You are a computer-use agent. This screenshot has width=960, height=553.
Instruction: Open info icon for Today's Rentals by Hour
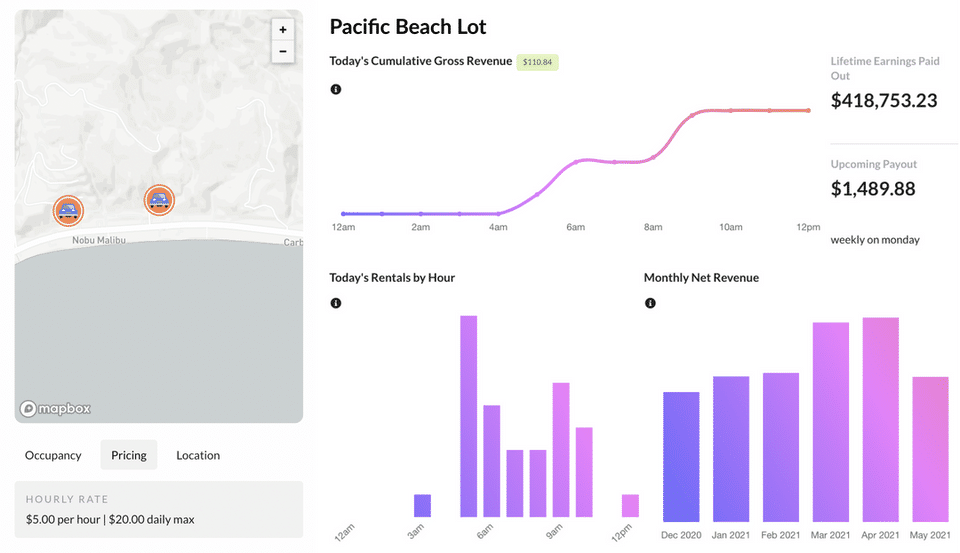click(x=336, y=303)
